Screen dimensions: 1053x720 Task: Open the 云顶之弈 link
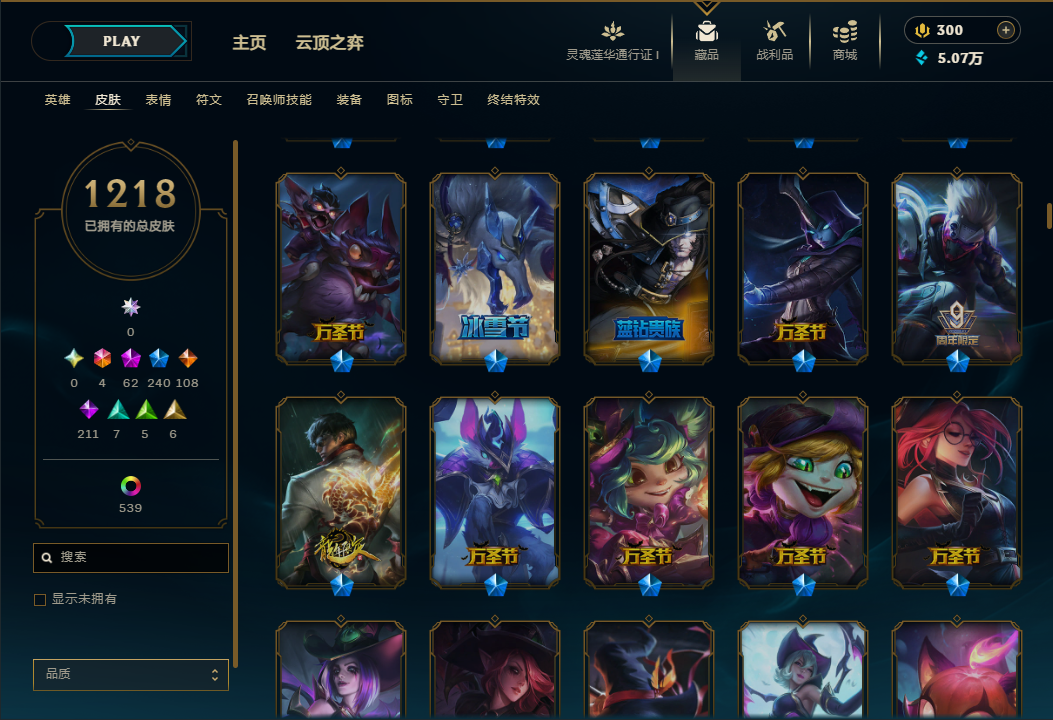click(330, 43)
